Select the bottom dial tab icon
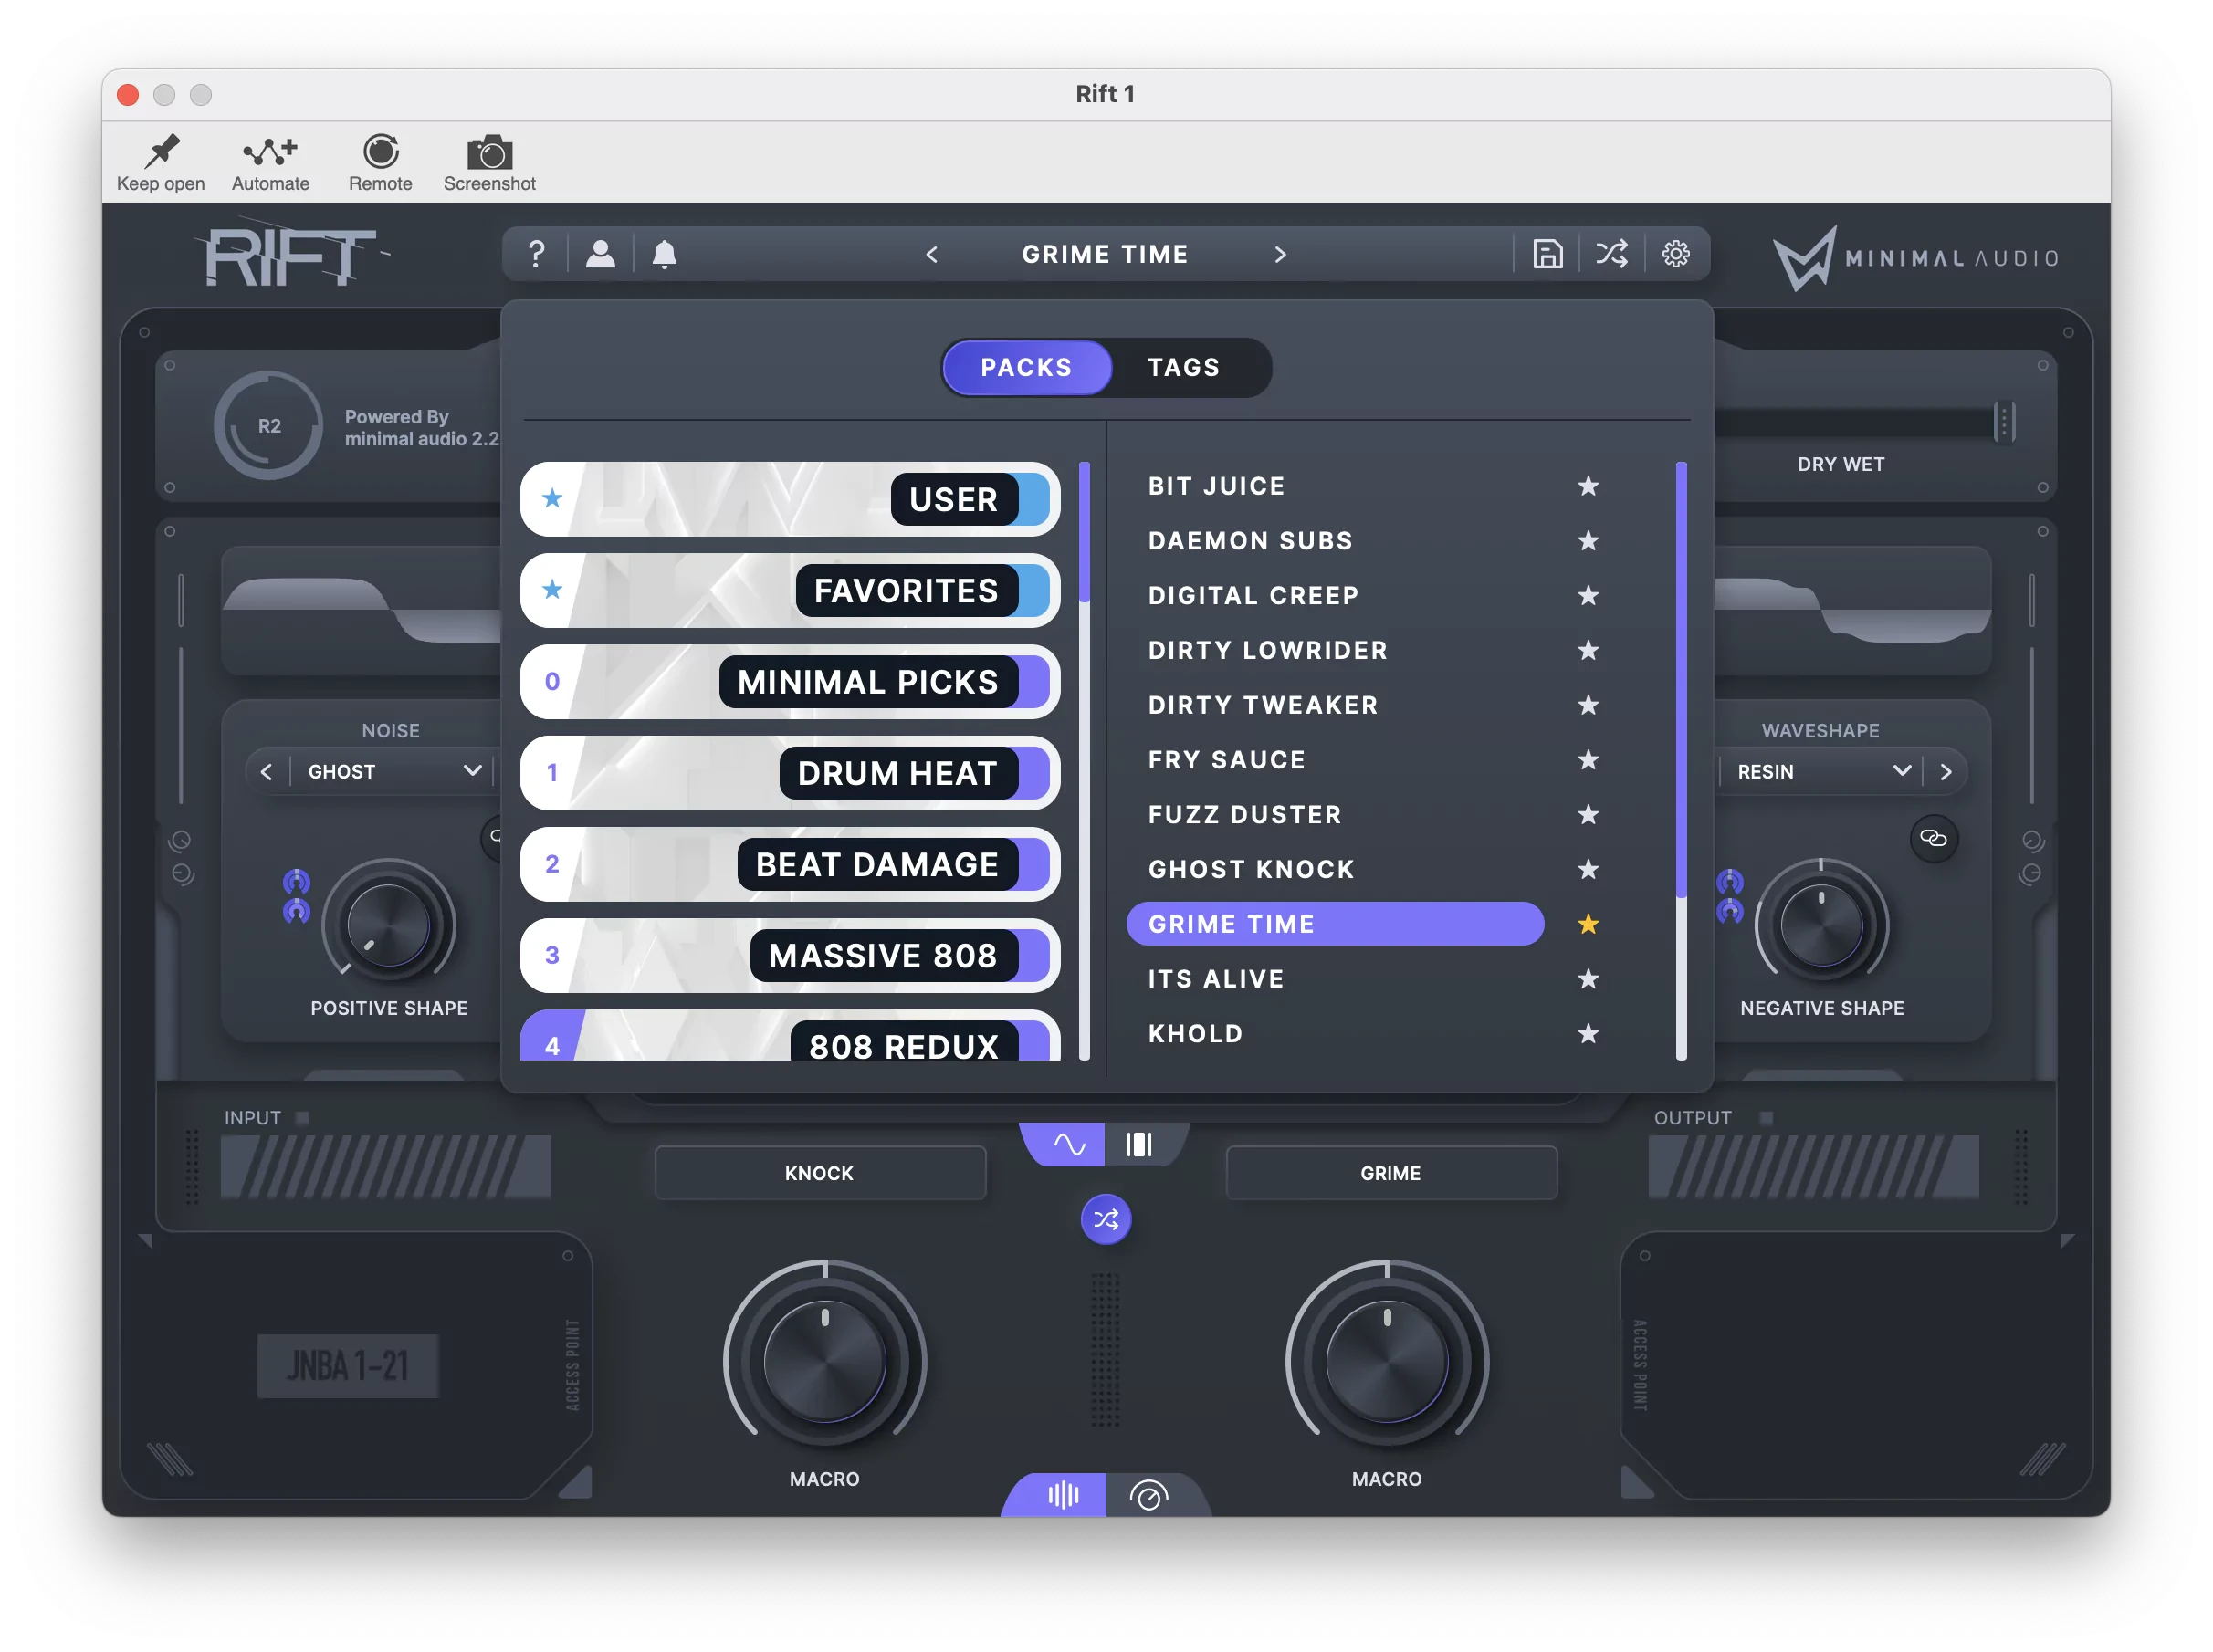The image size is (2213, 1652). coord(1148,1495)
